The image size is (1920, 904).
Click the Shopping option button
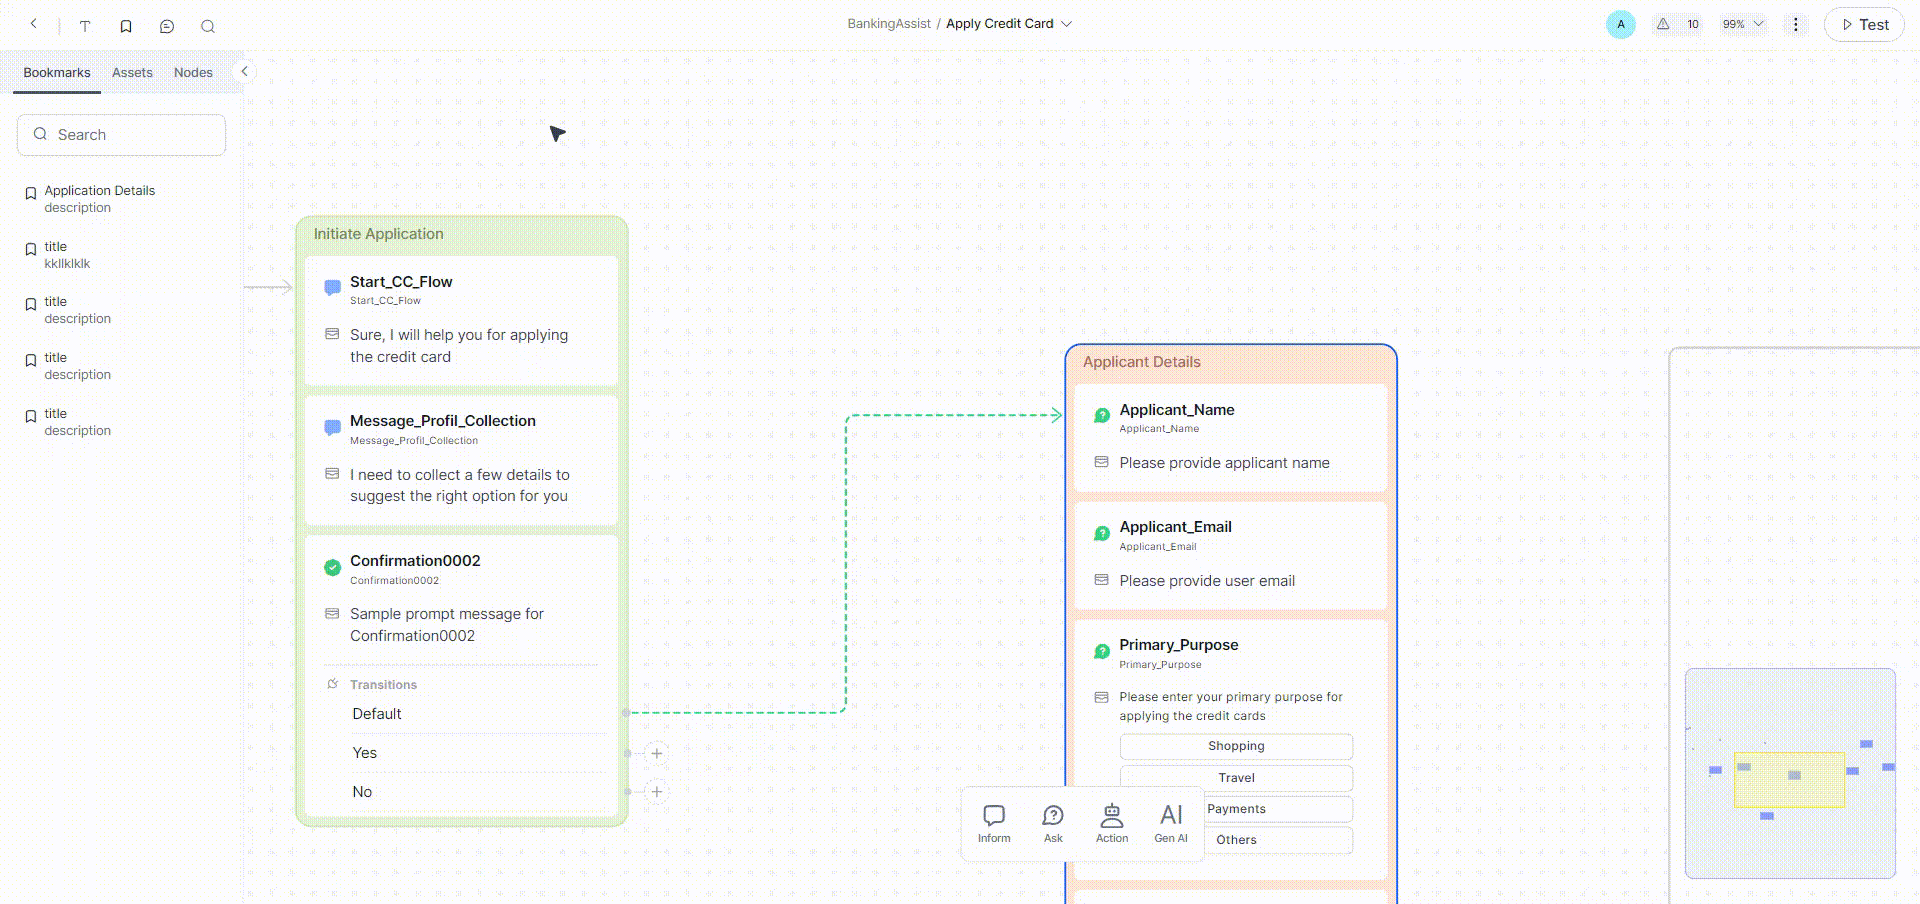[x=1236, y=746]
